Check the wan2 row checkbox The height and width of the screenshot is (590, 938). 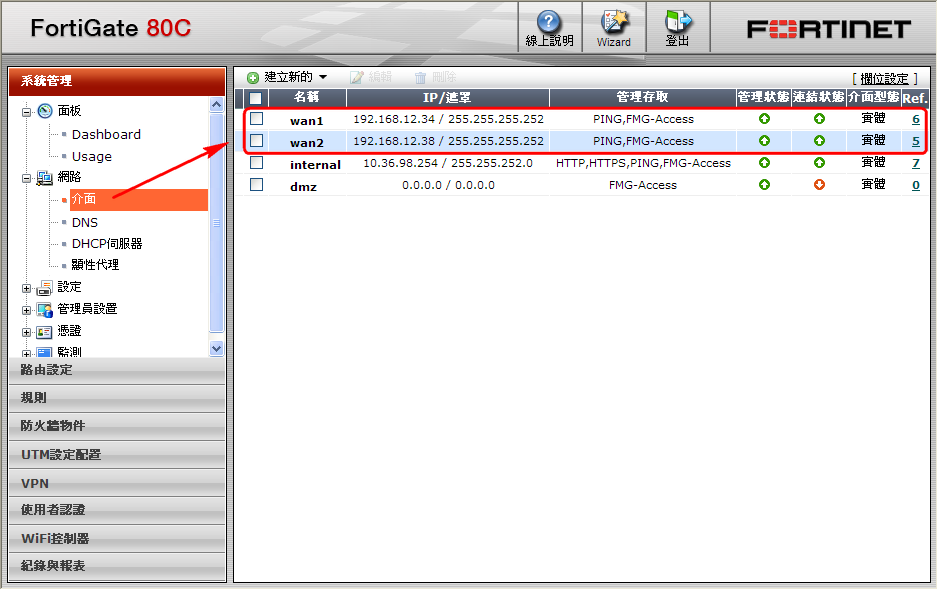pyautogui.click(x=257, y=141)
